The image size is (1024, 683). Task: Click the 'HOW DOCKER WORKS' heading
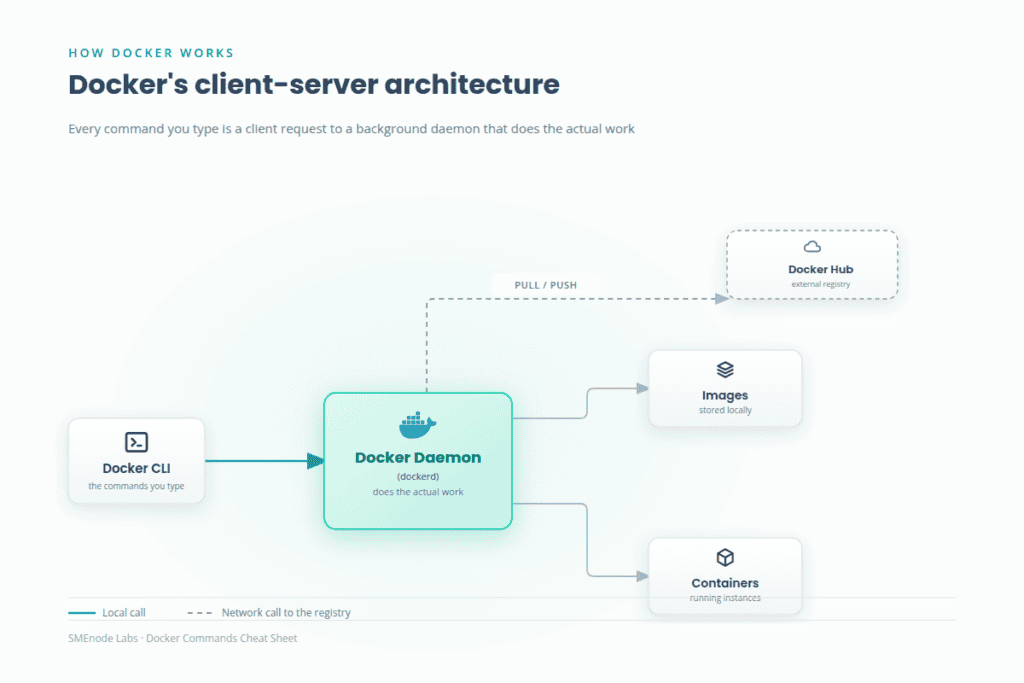tap(152, 53)
